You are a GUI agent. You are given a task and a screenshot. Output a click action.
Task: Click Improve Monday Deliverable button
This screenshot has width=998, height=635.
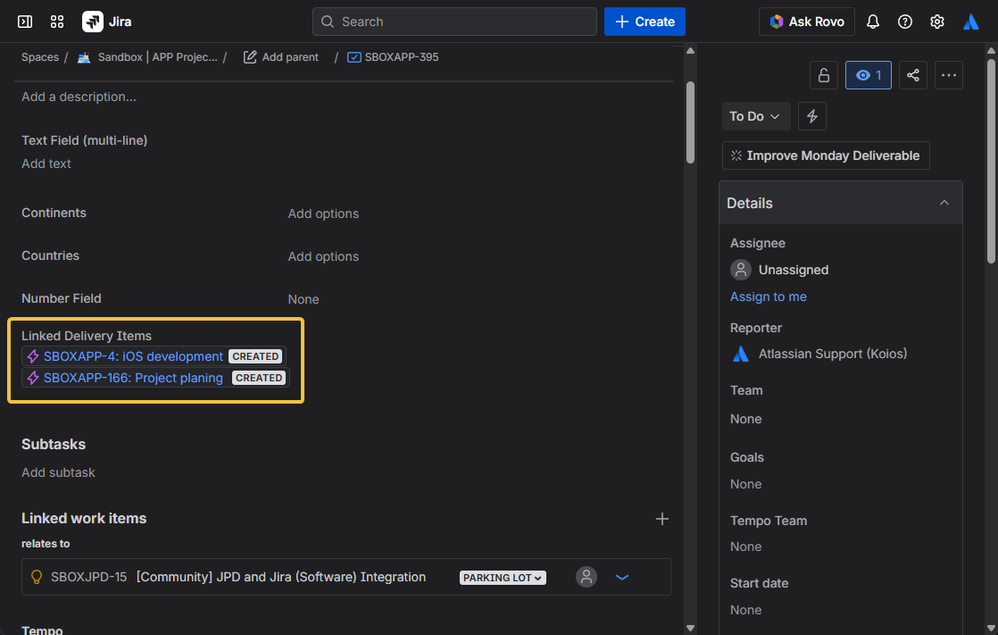pos(826,155)
